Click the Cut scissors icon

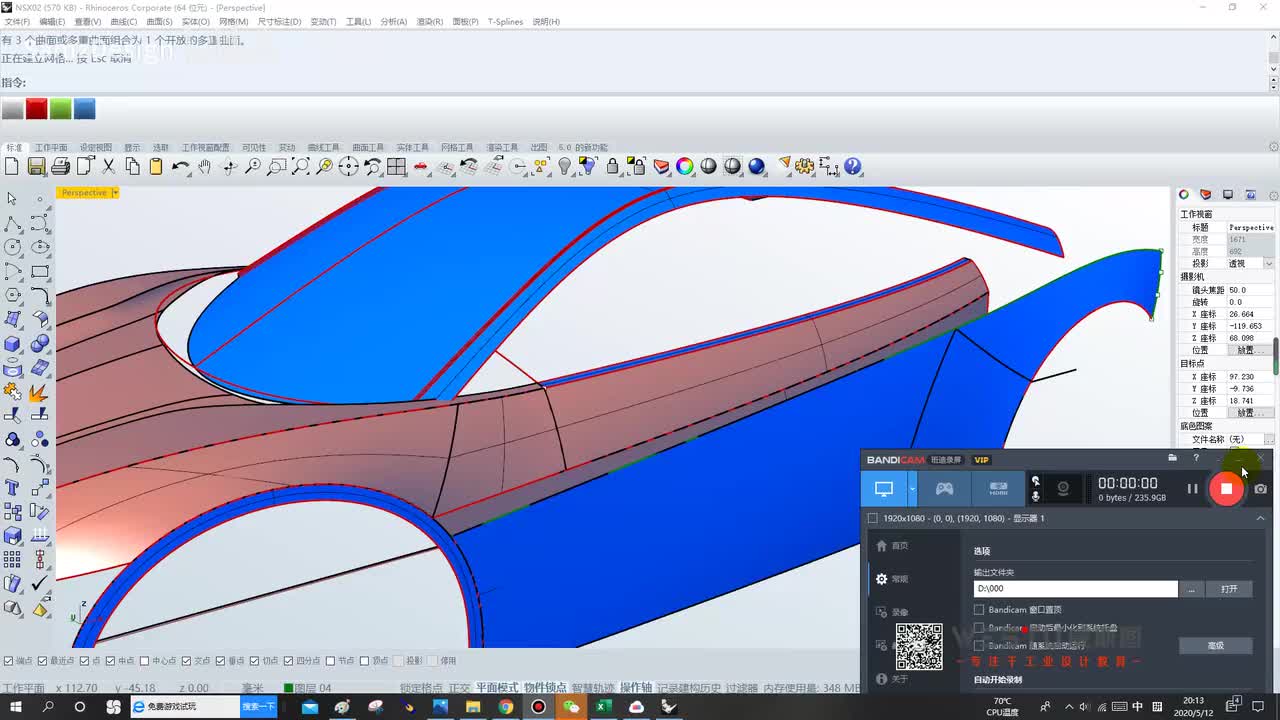point(109,167)
